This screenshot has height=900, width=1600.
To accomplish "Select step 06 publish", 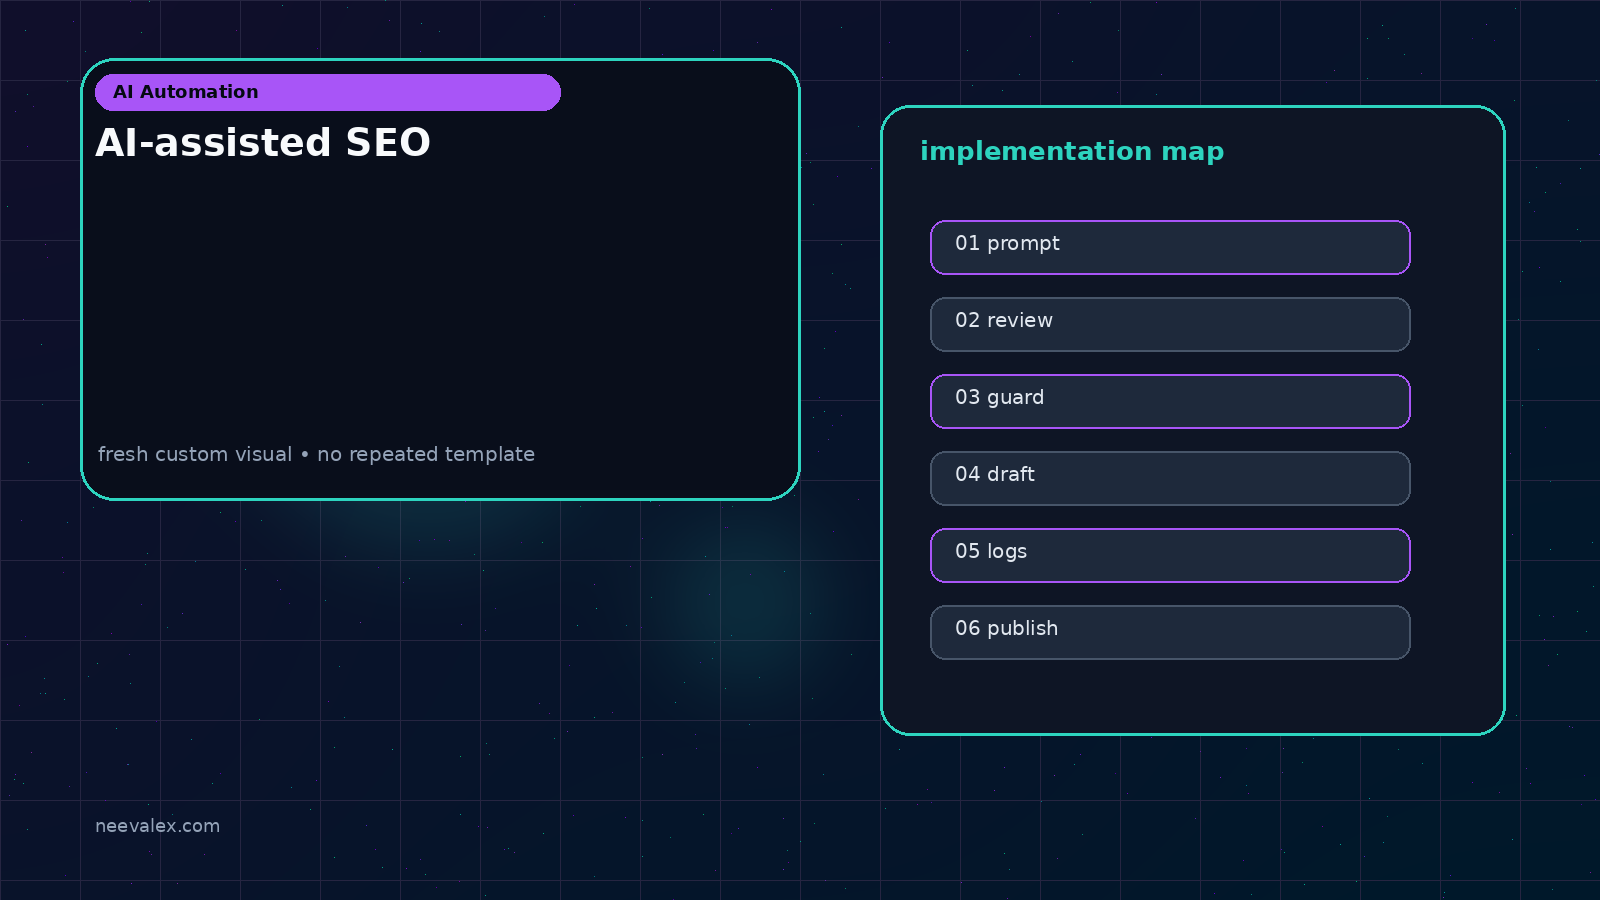I will [1170, 632].
